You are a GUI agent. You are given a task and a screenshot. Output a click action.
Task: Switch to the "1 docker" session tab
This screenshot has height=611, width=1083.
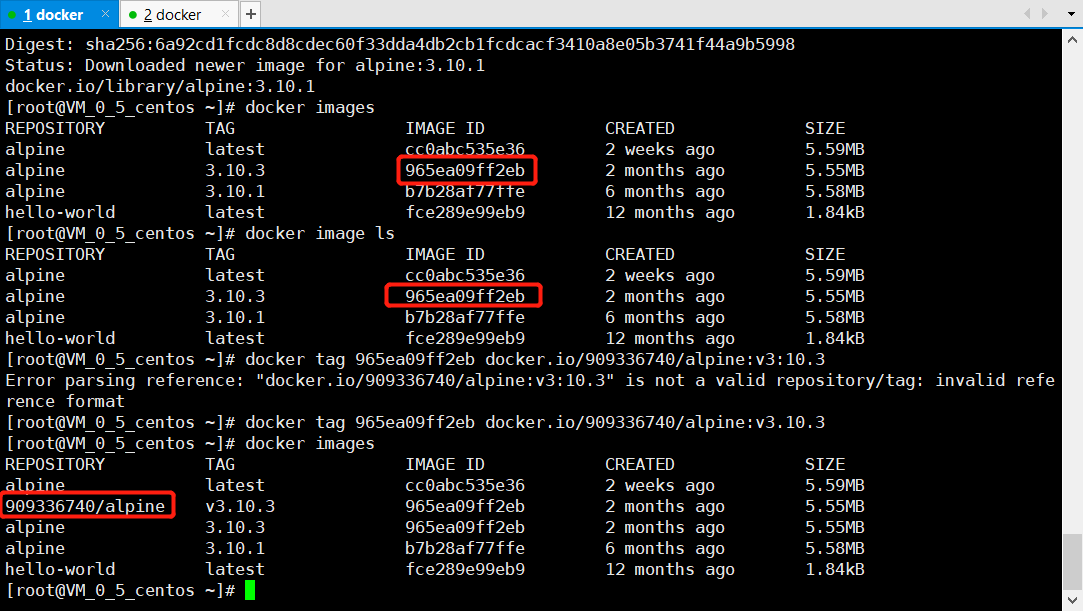tap(53, 14)
